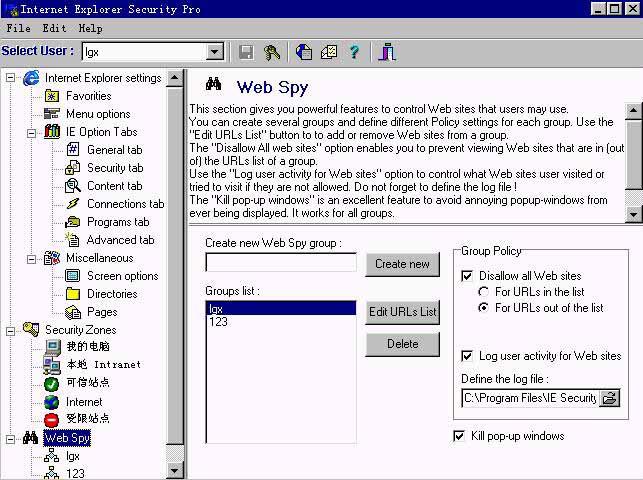Click the help question mark toolbar icon
Image resolution: width=643 pixels, height=480 pixels.
pos(353,52)
